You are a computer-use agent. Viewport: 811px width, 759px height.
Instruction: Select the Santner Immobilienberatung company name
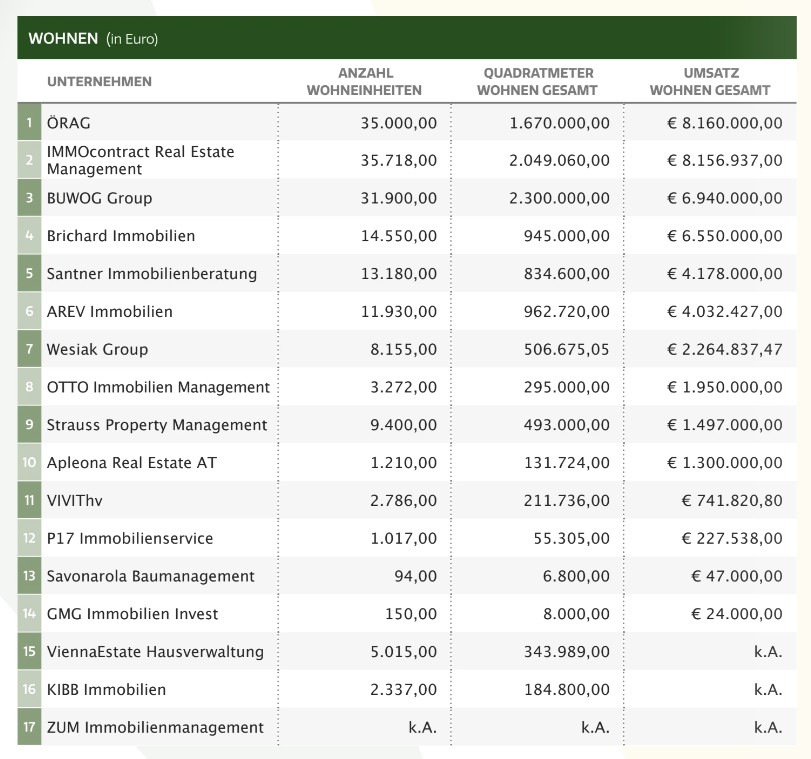[151, 274]
